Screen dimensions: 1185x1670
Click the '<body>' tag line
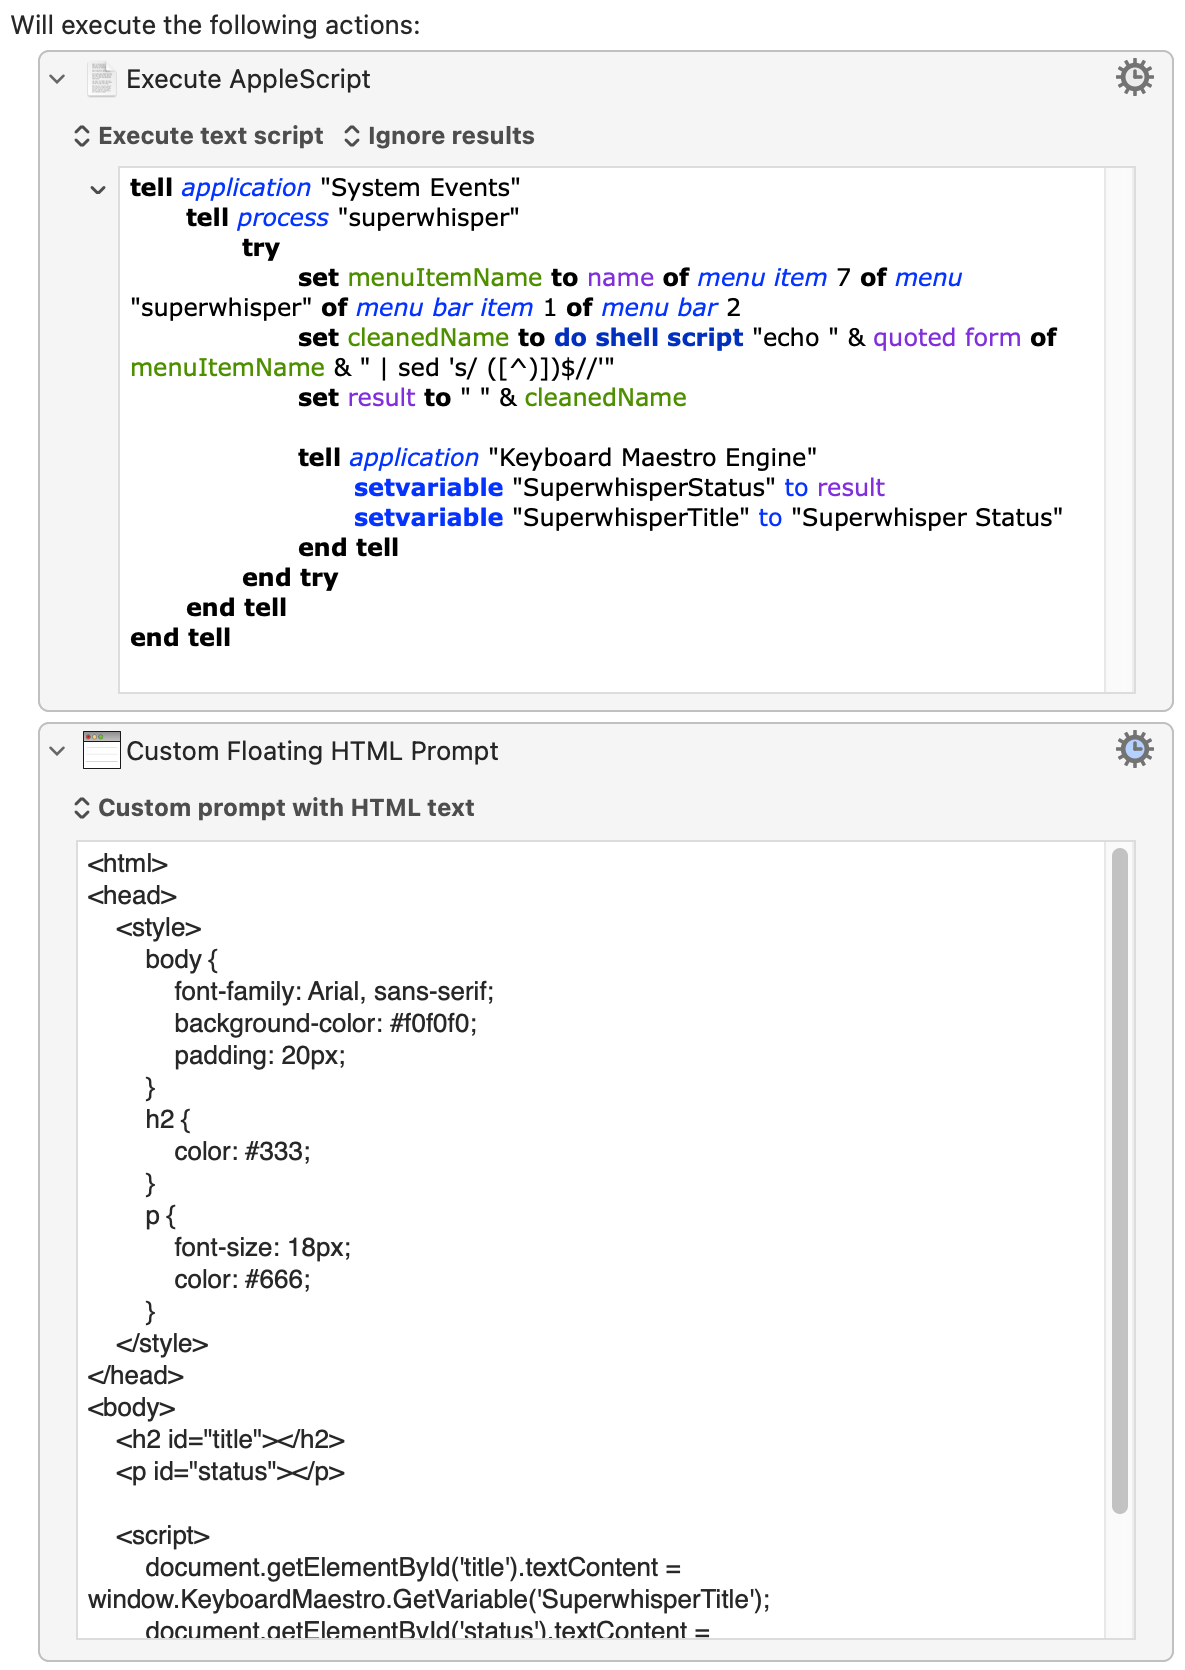click(131, 1408)
